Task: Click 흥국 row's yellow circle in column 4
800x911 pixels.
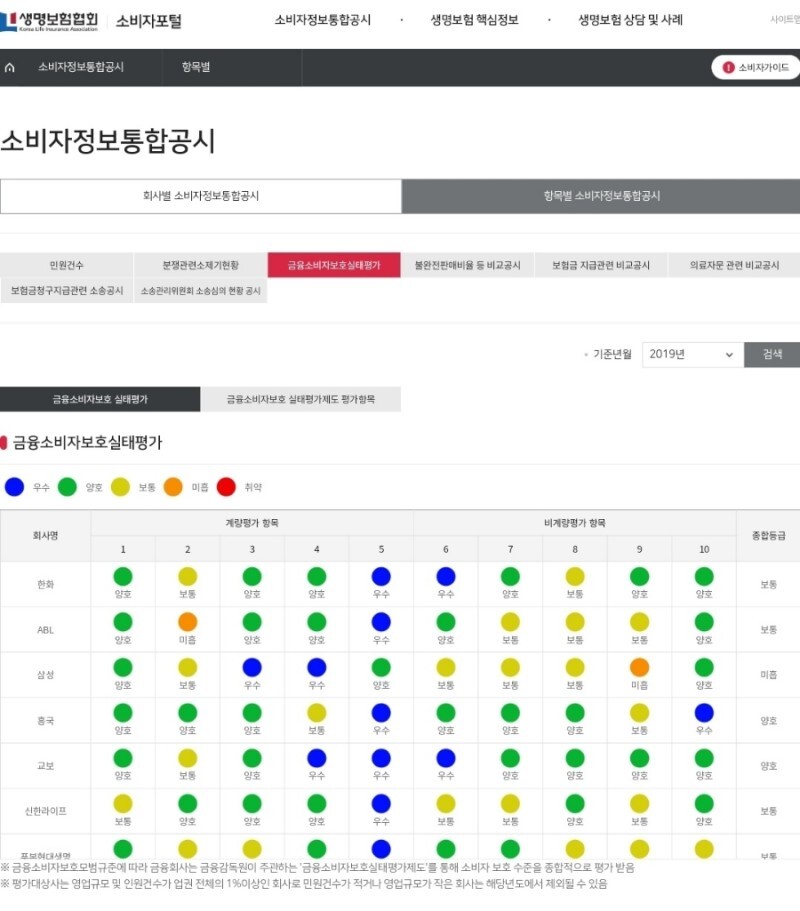Action: coord(317,712)
